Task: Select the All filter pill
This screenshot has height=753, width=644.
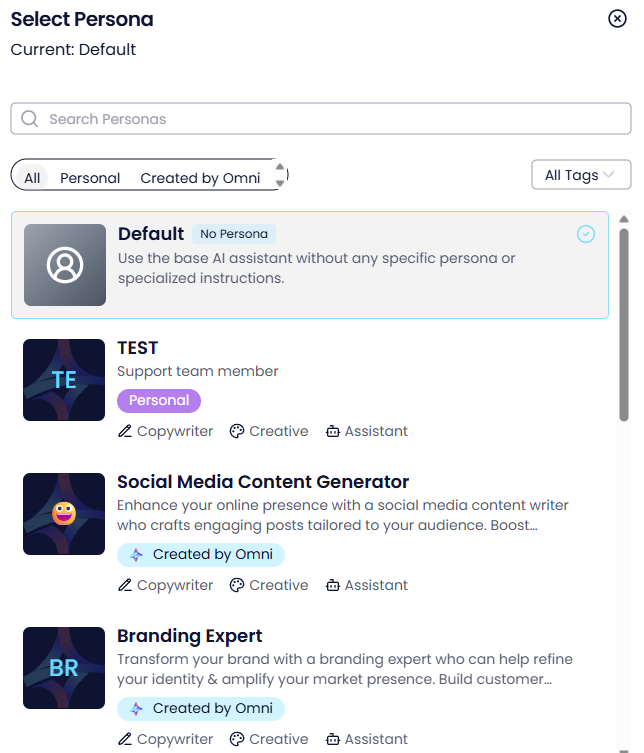Action: click(33, 178)
